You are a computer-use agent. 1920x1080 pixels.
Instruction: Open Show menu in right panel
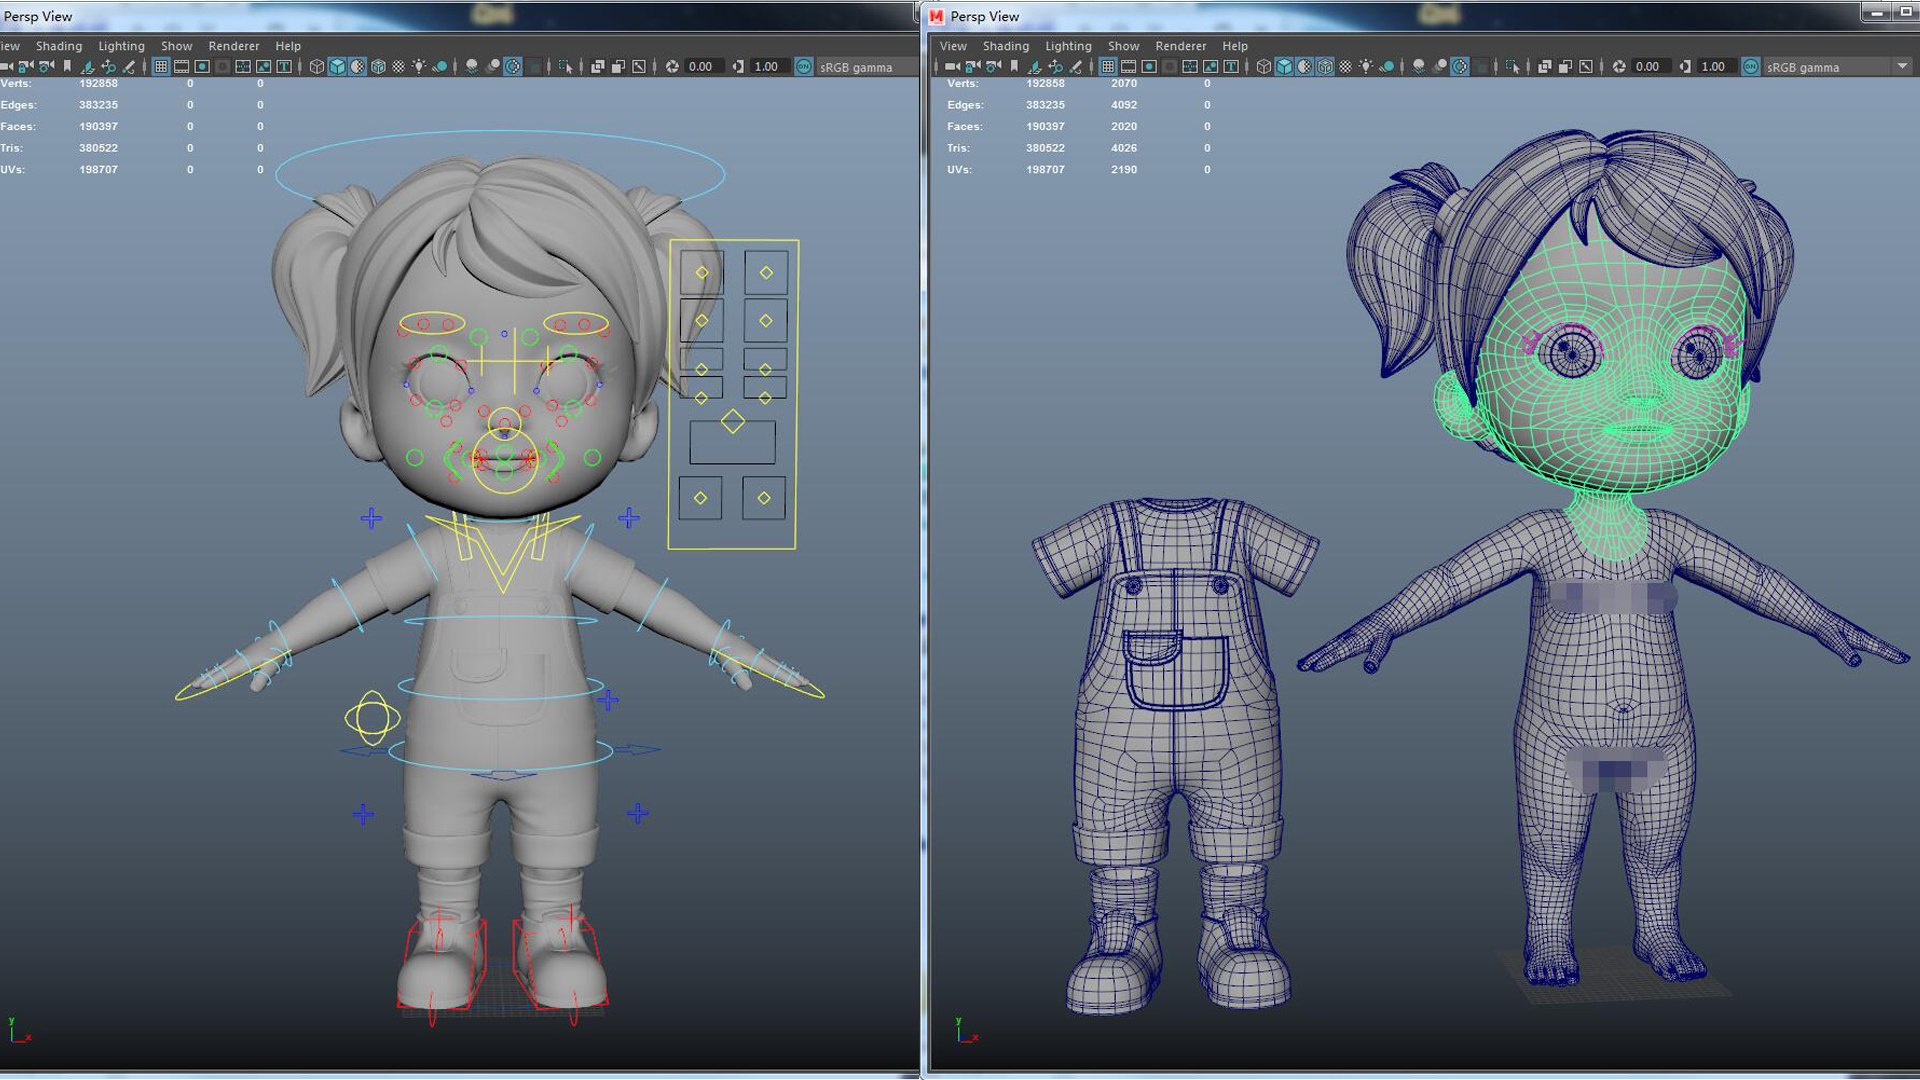pos(1123,46)
